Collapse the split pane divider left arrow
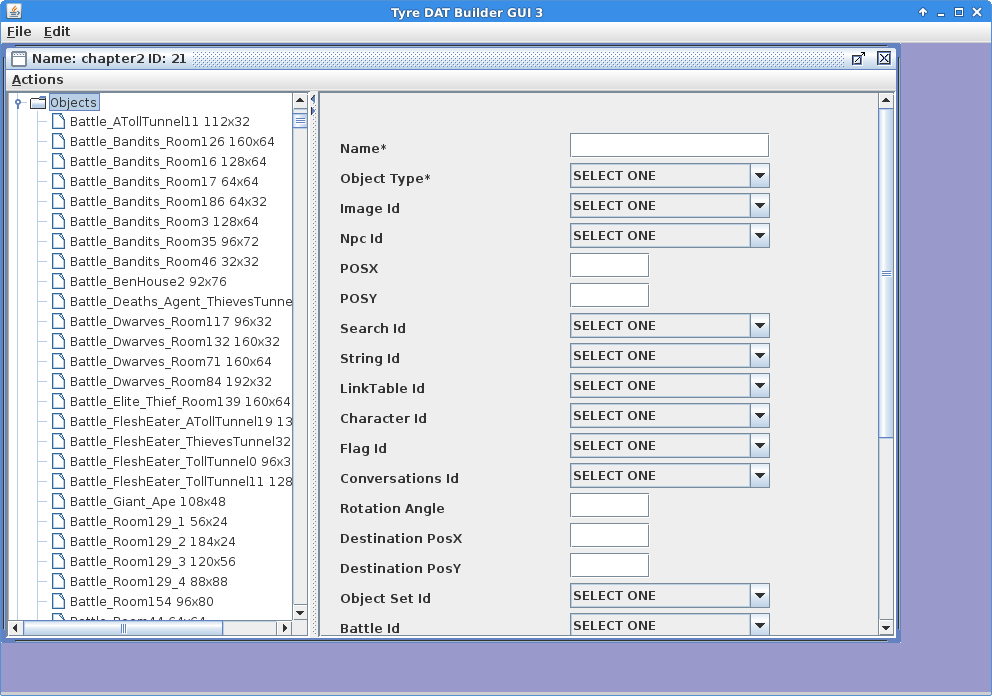The height and width of the screenshot is (696, 992). point(313,99)
